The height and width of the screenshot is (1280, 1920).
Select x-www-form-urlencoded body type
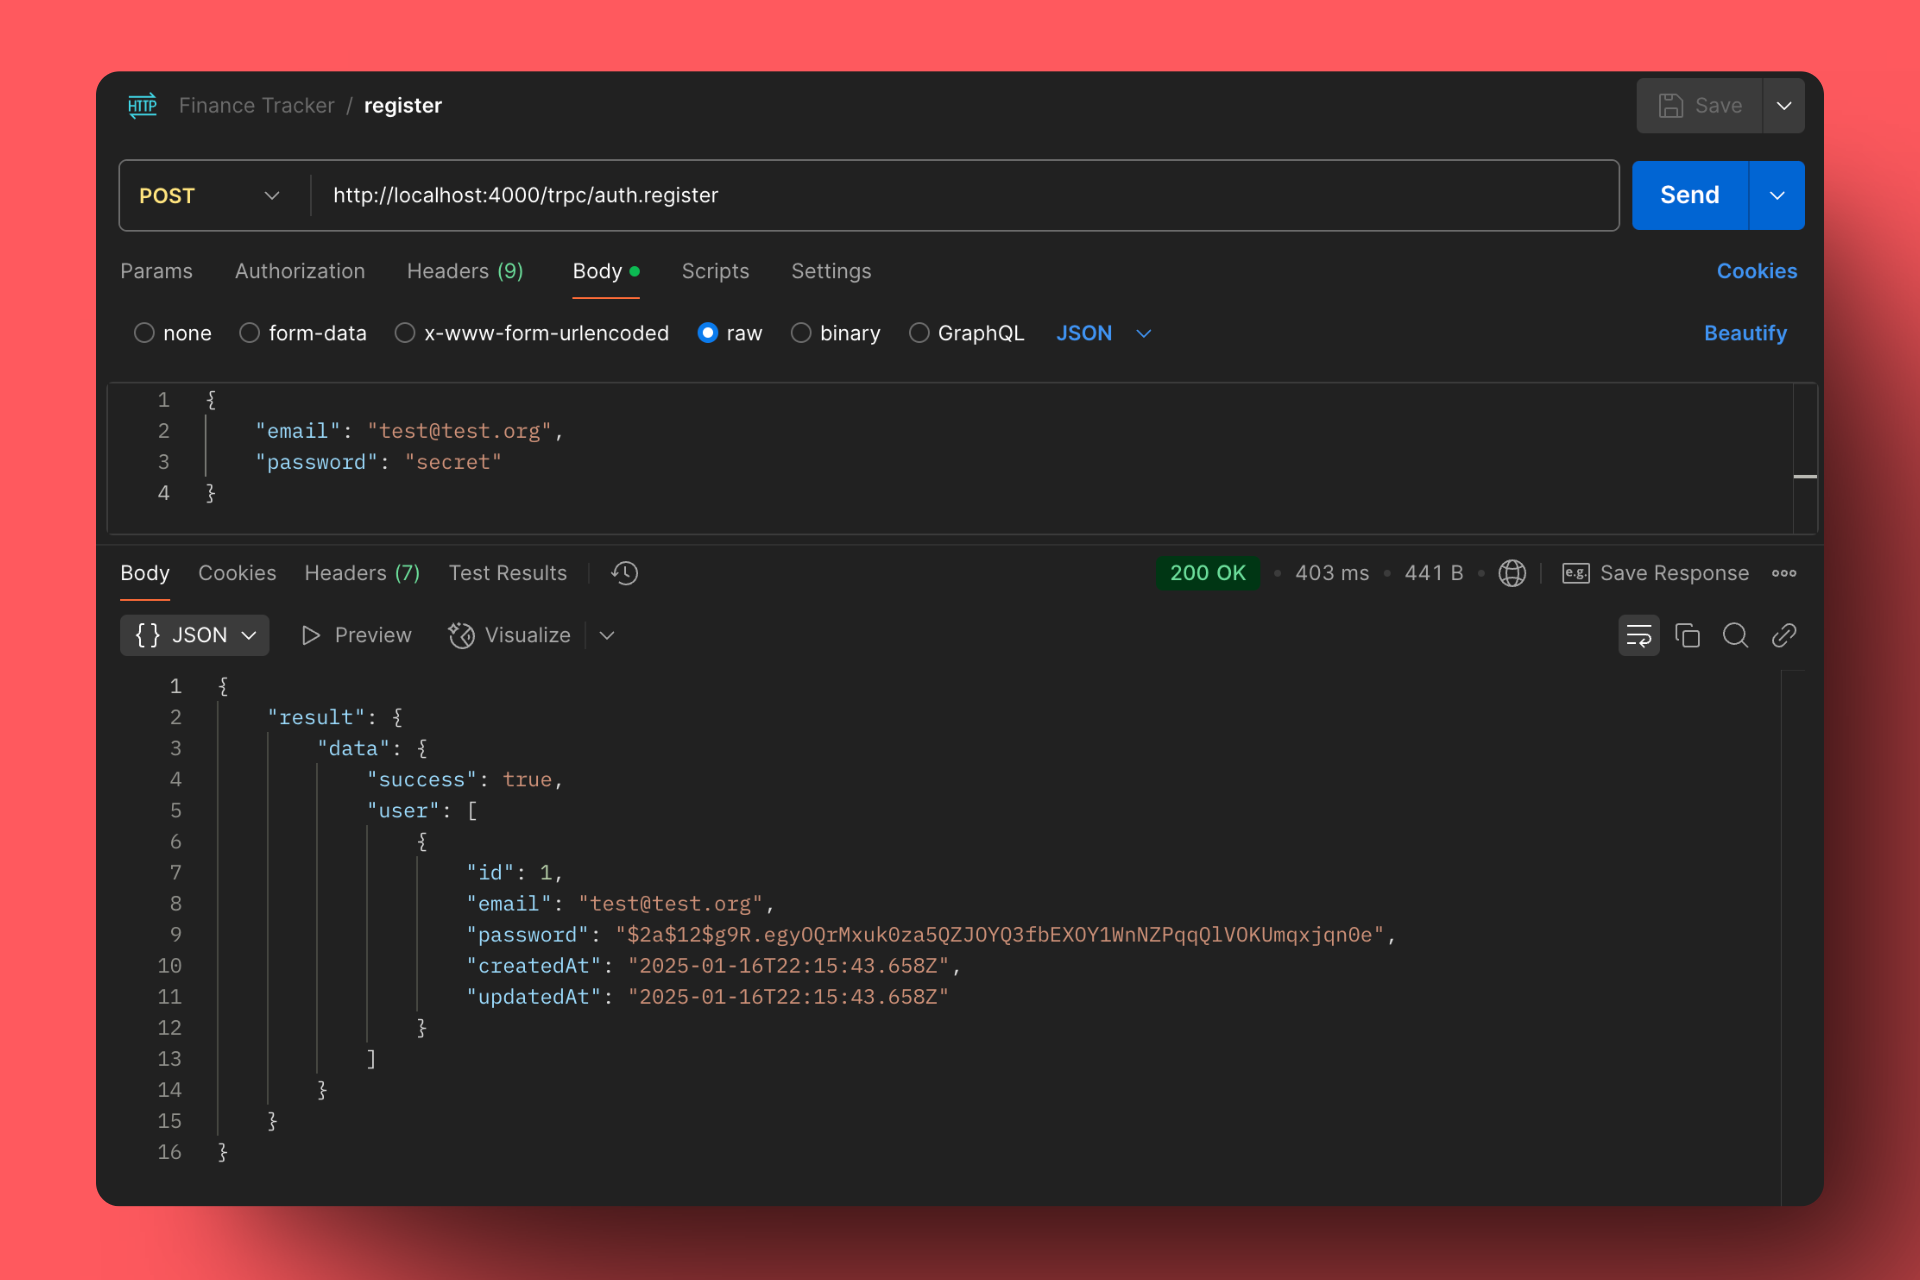point(405,333)
